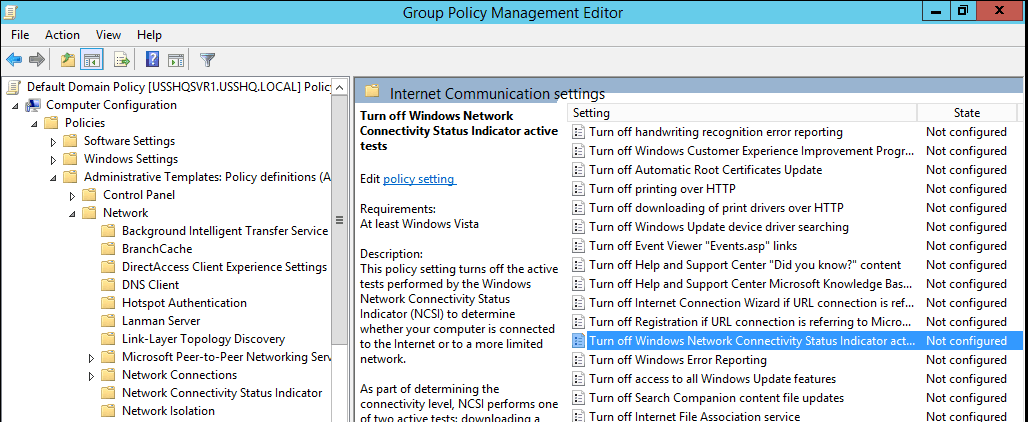Select the DNS Client folder

pos(150,285)
